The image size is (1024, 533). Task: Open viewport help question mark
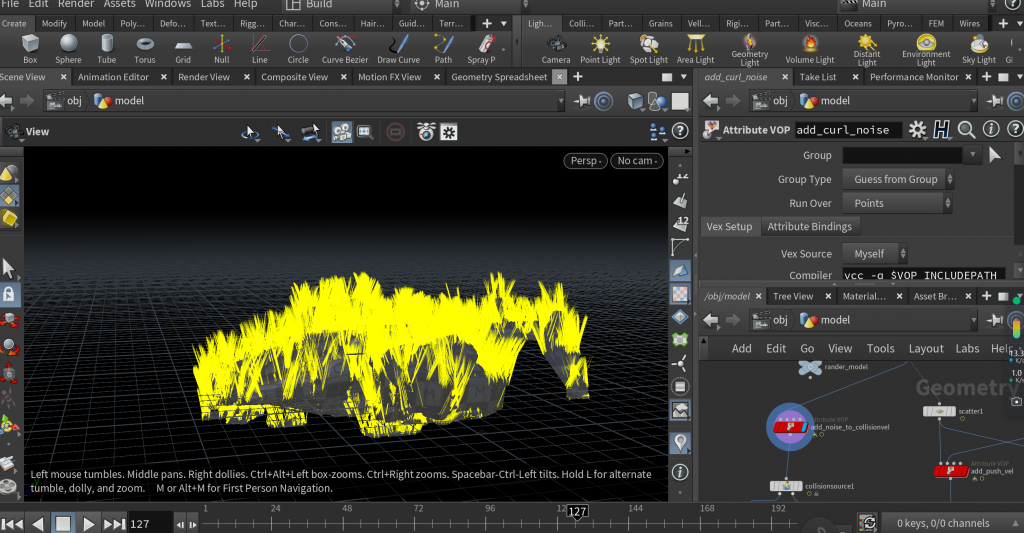[x=680, y=131]
